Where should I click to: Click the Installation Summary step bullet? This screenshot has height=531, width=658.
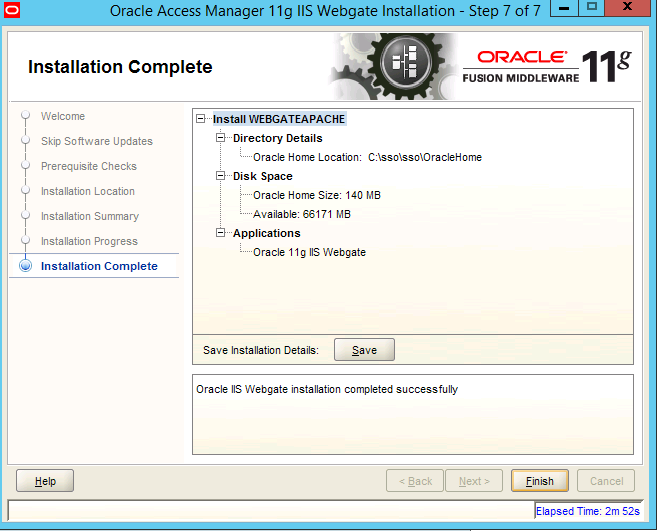tap(26, 215)
